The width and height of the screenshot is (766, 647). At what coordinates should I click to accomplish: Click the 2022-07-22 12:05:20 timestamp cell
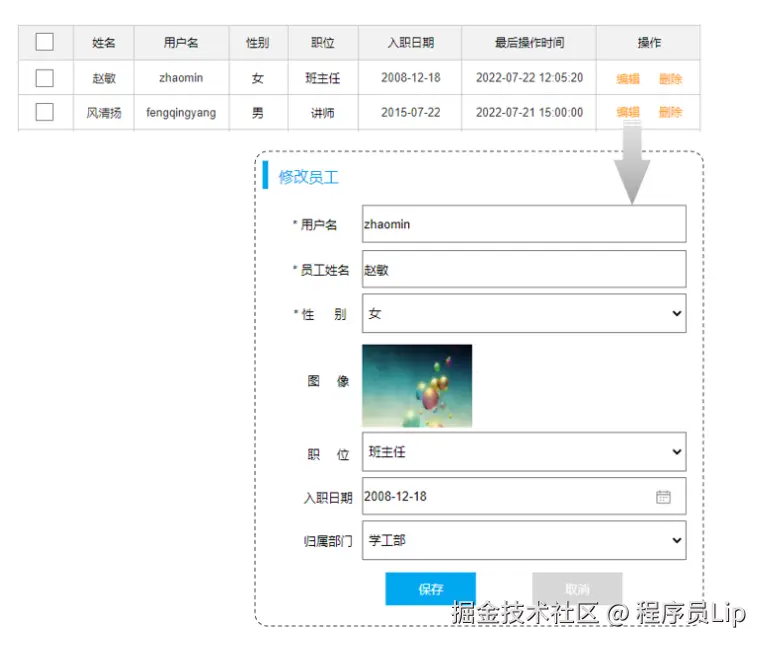[529, 78]
